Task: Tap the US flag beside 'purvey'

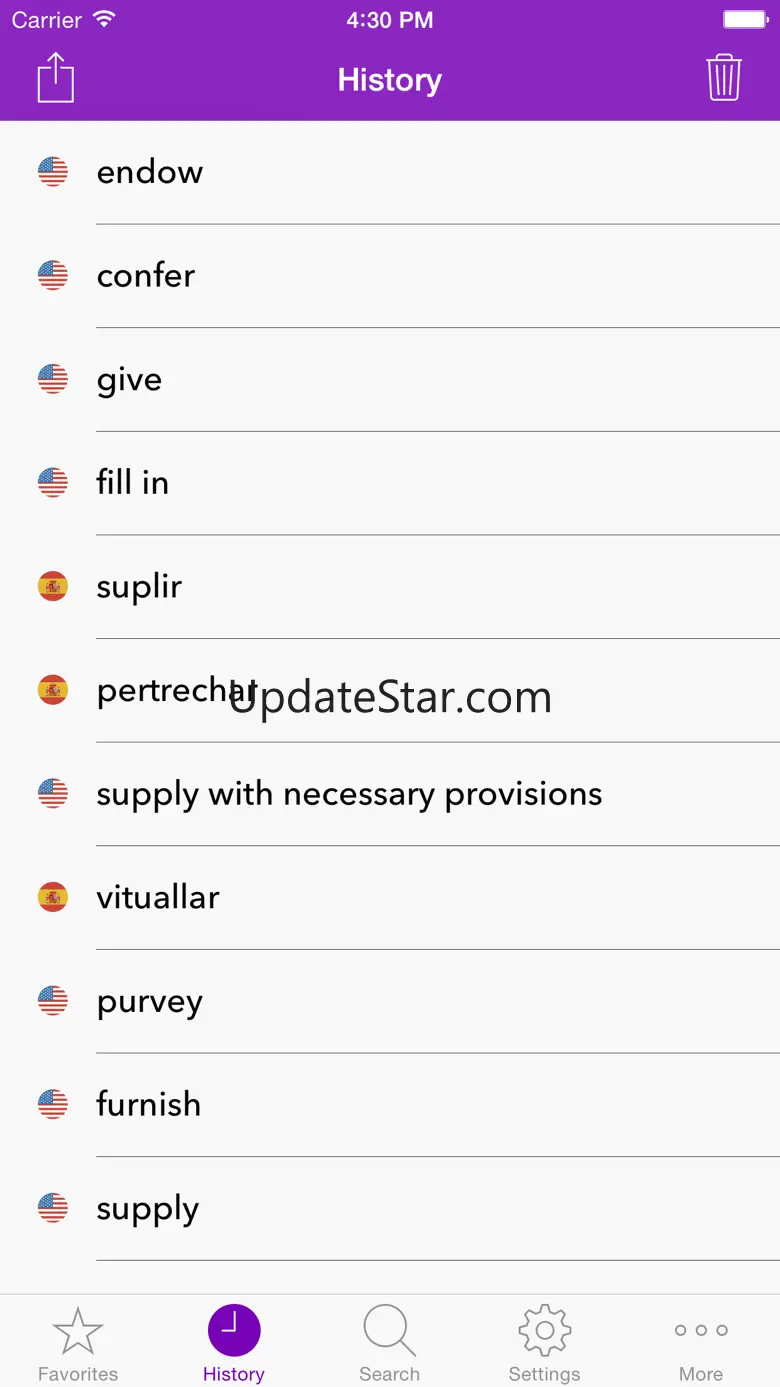Action: tap(53, 1001)
